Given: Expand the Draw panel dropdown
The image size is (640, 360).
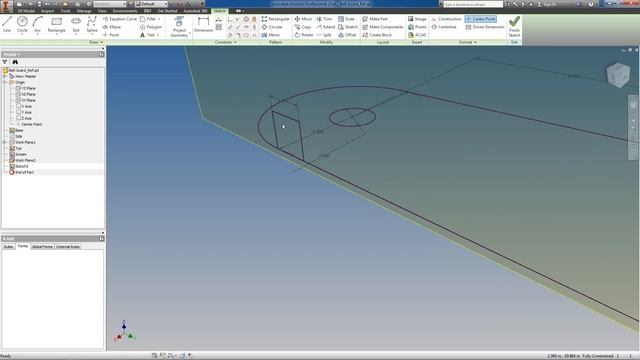Looking at the screenshot, I should [96, 42].
